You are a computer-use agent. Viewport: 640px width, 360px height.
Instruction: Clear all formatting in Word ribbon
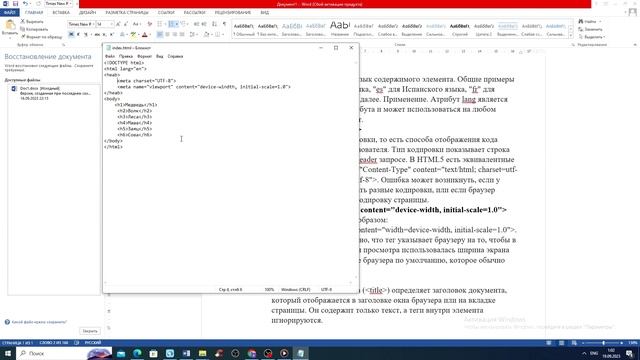click(x=149, y=24)
